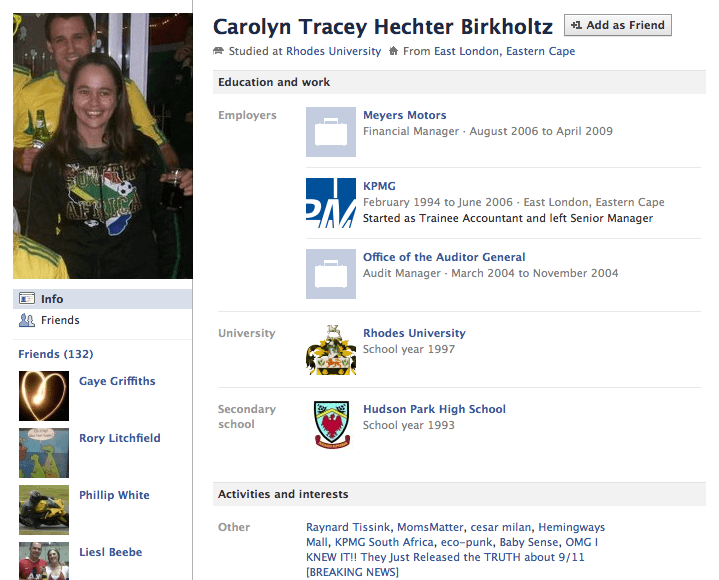Click the Rhodes University crest icon
The width and height of the screenshot is (719, 580).
click(331, 350)
